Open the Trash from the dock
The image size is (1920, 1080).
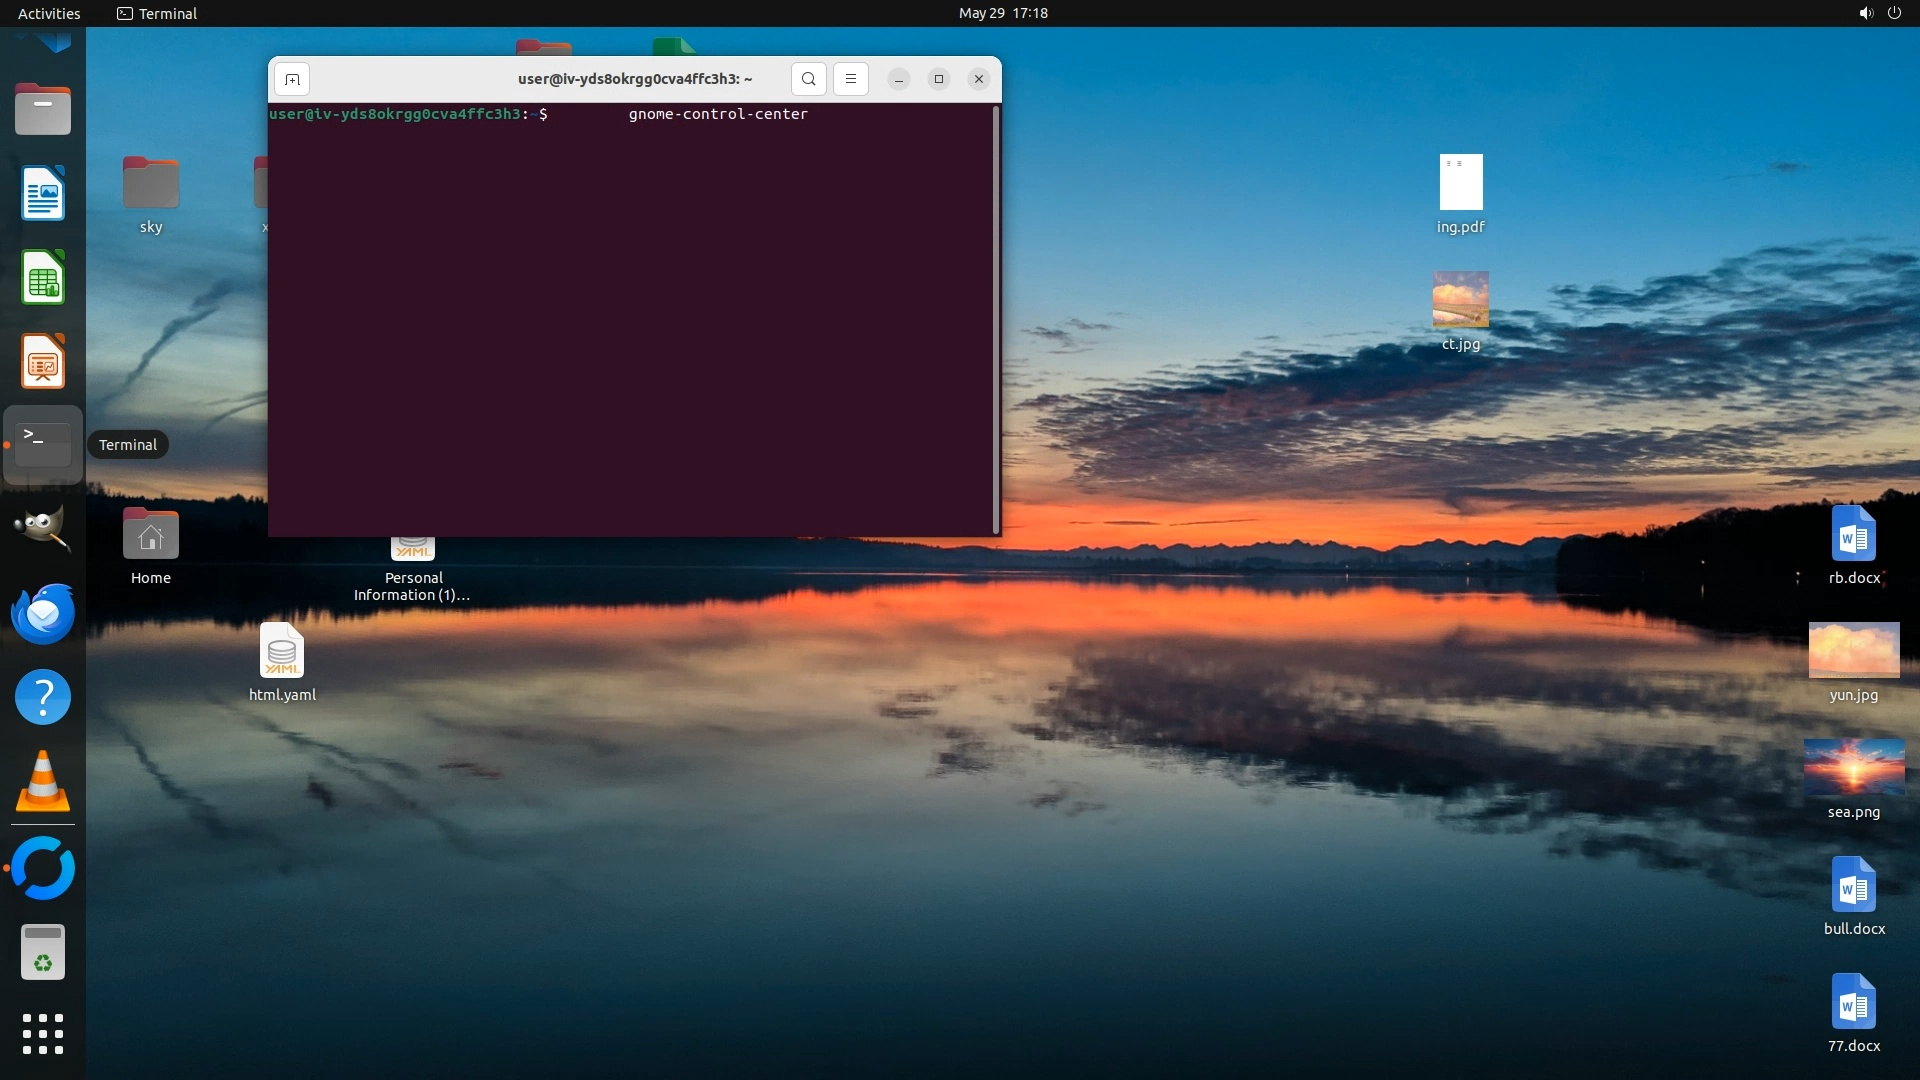43,952
